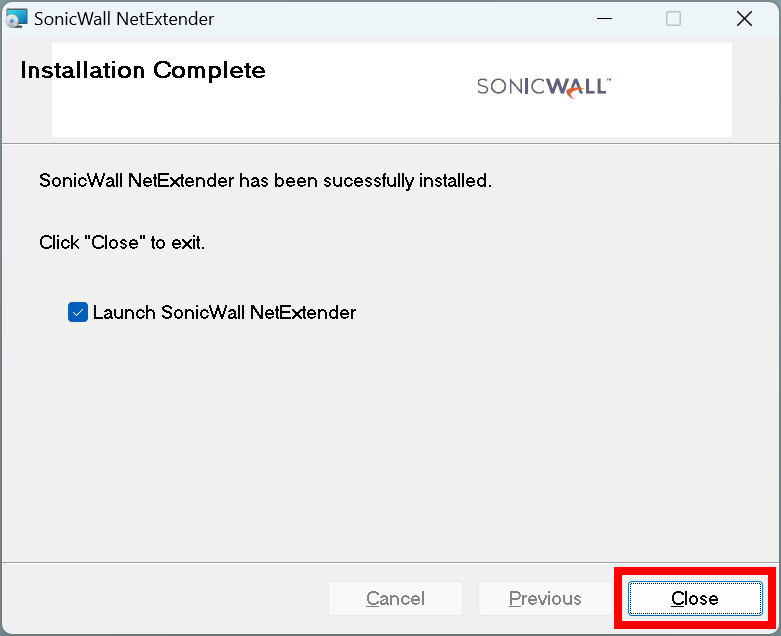Click the Close button to exit installer

(x=695, y=598)
